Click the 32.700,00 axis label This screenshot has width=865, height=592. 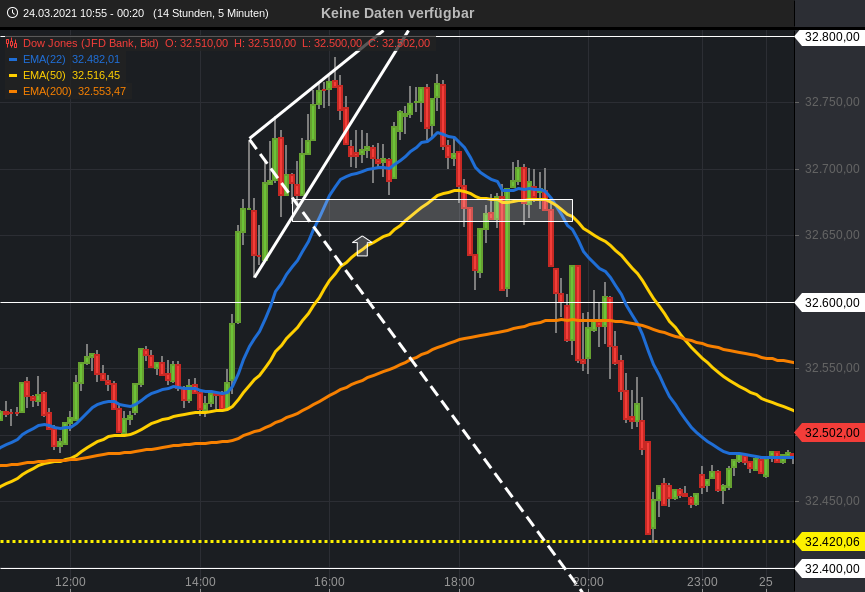832,169
